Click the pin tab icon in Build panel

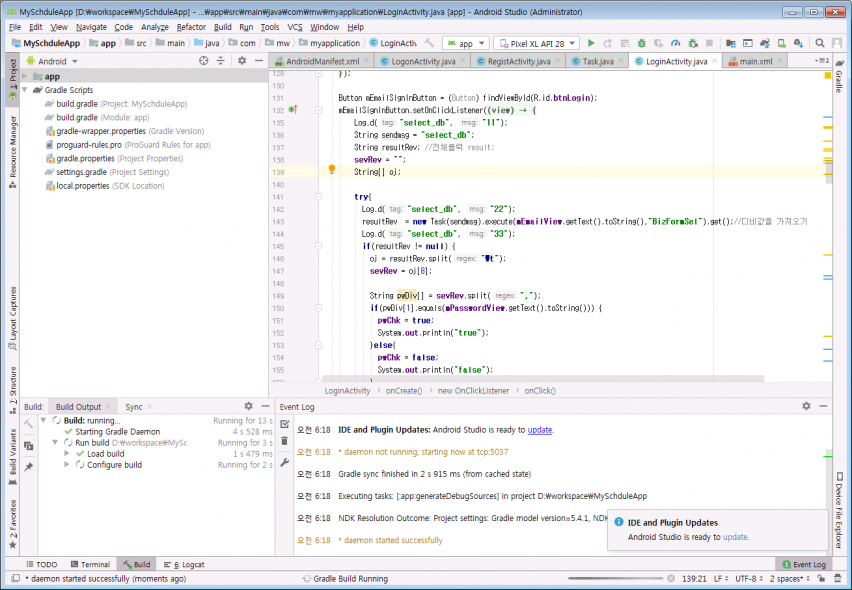click(x=28, y=467)
